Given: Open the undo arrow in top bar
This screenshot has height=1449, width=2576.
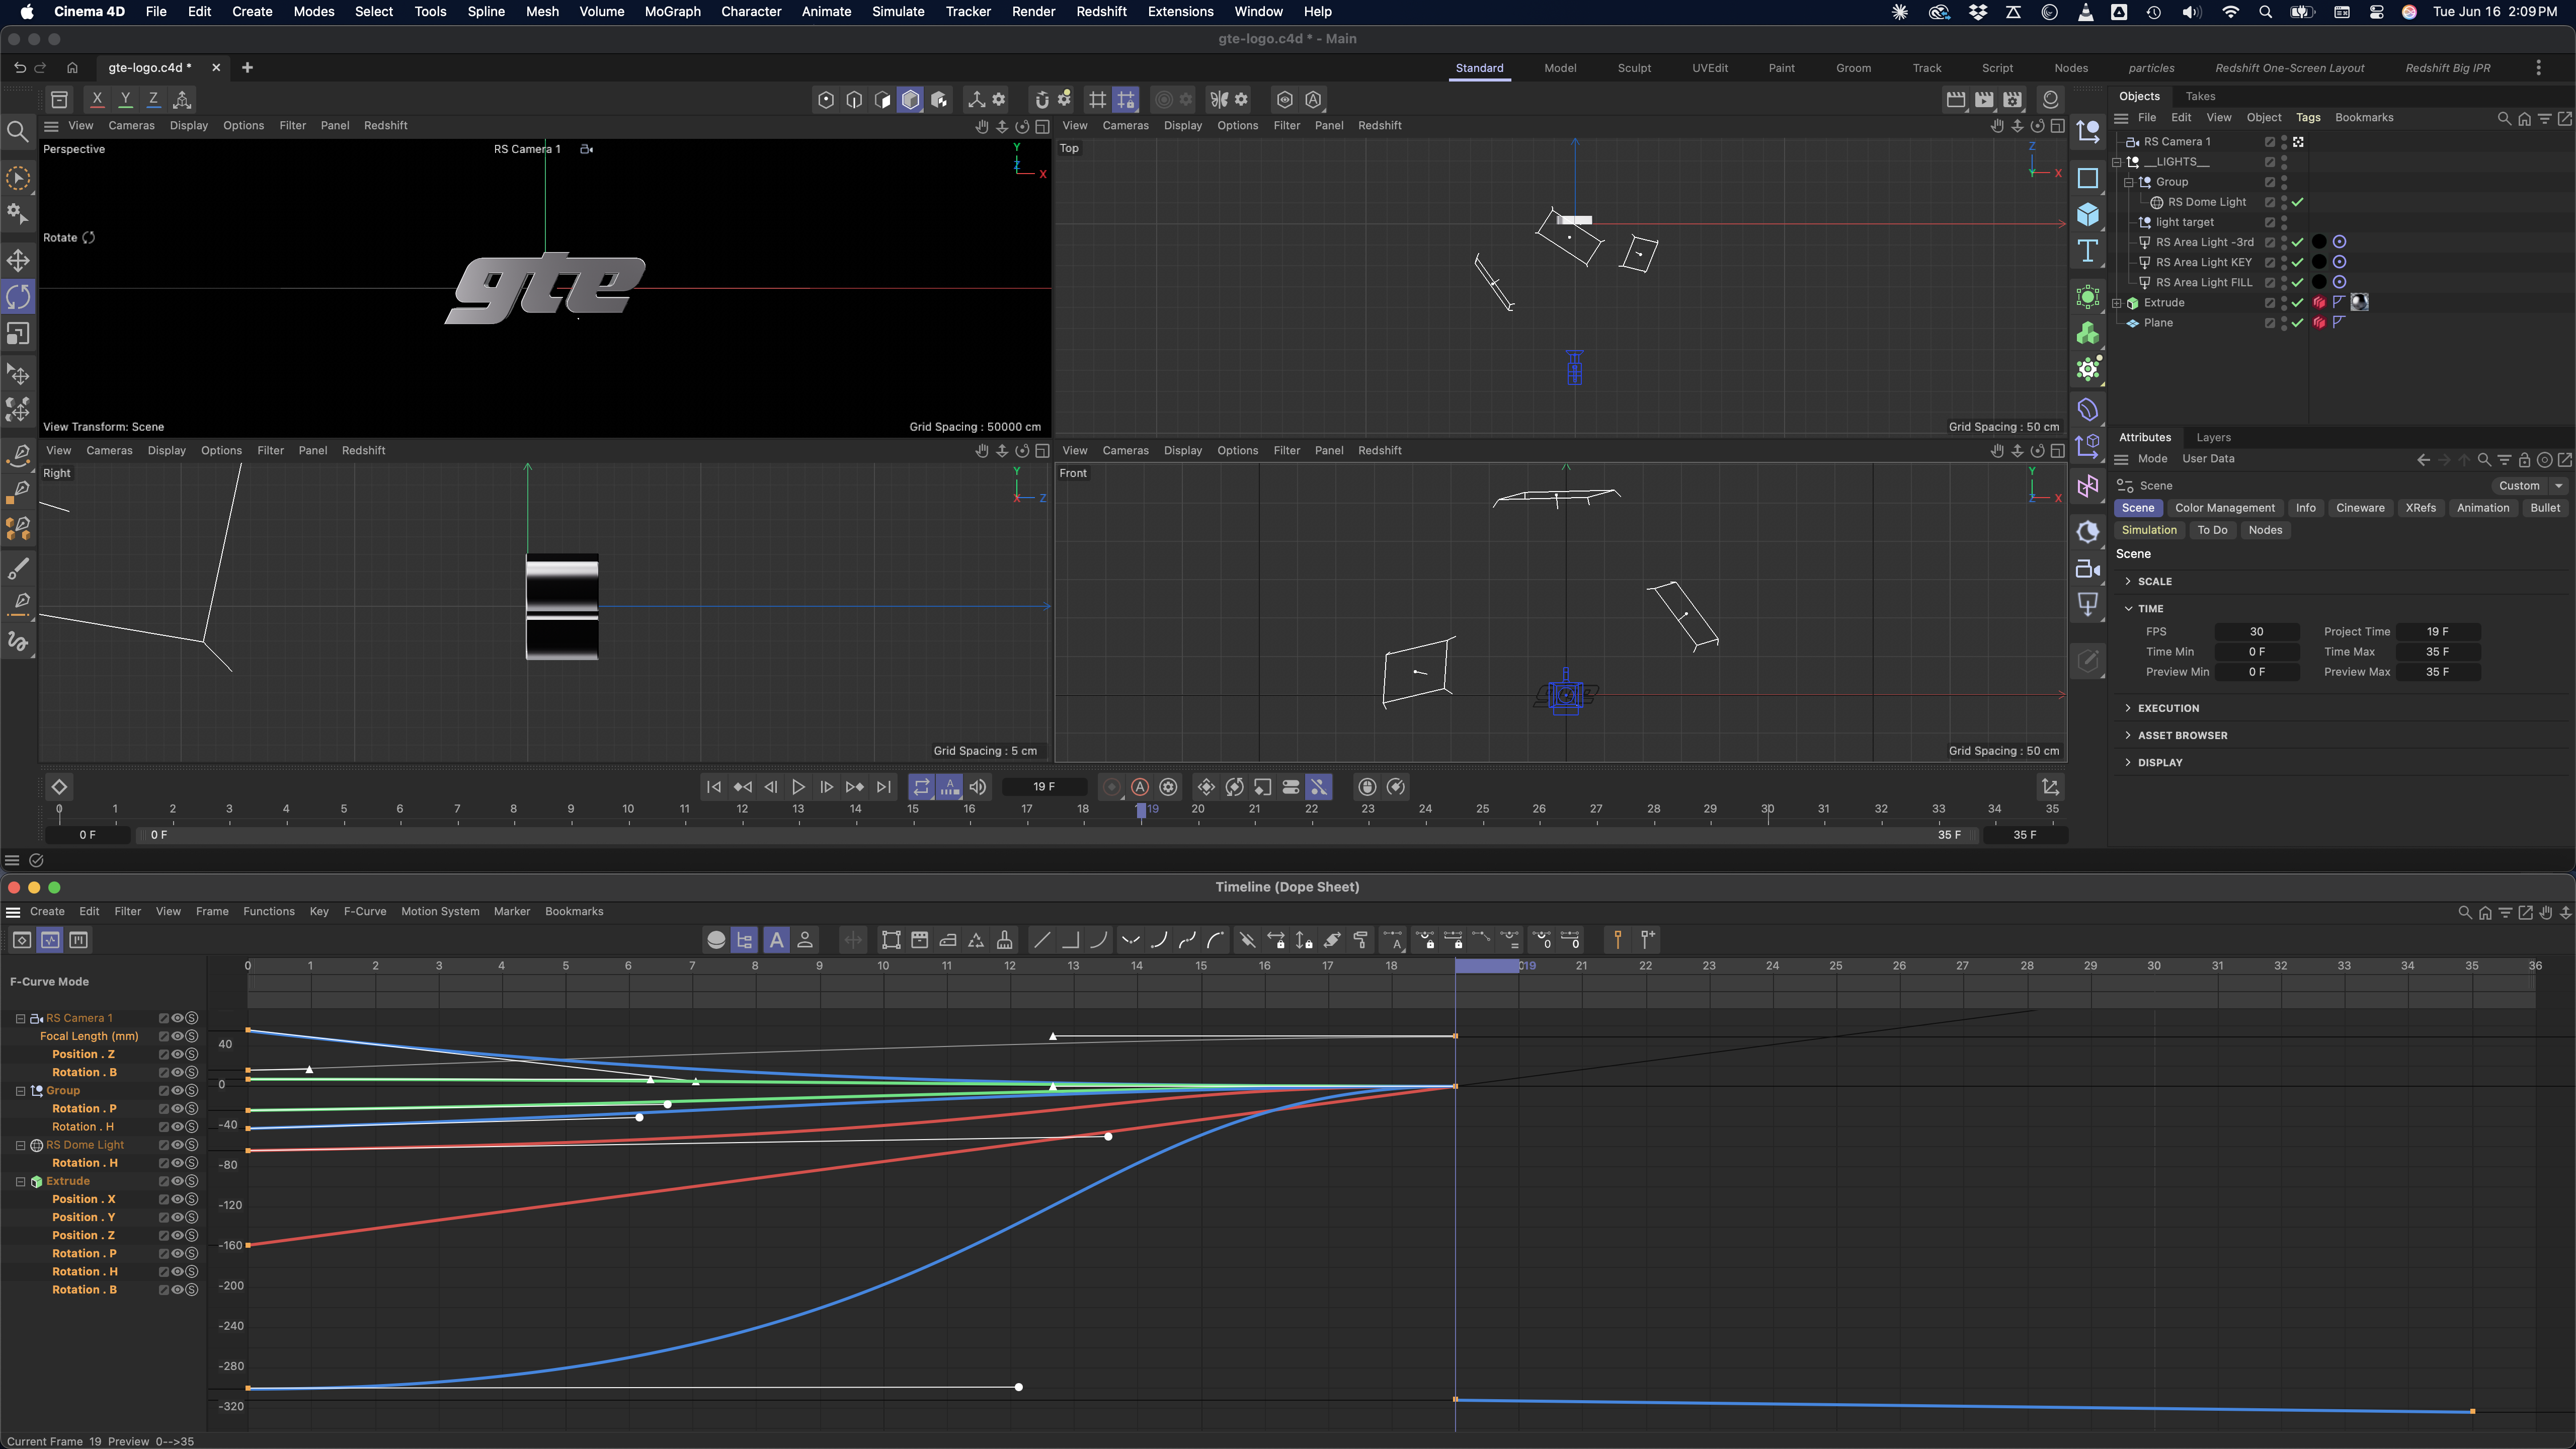Looking at the screenshot, I should click(20, 68).
